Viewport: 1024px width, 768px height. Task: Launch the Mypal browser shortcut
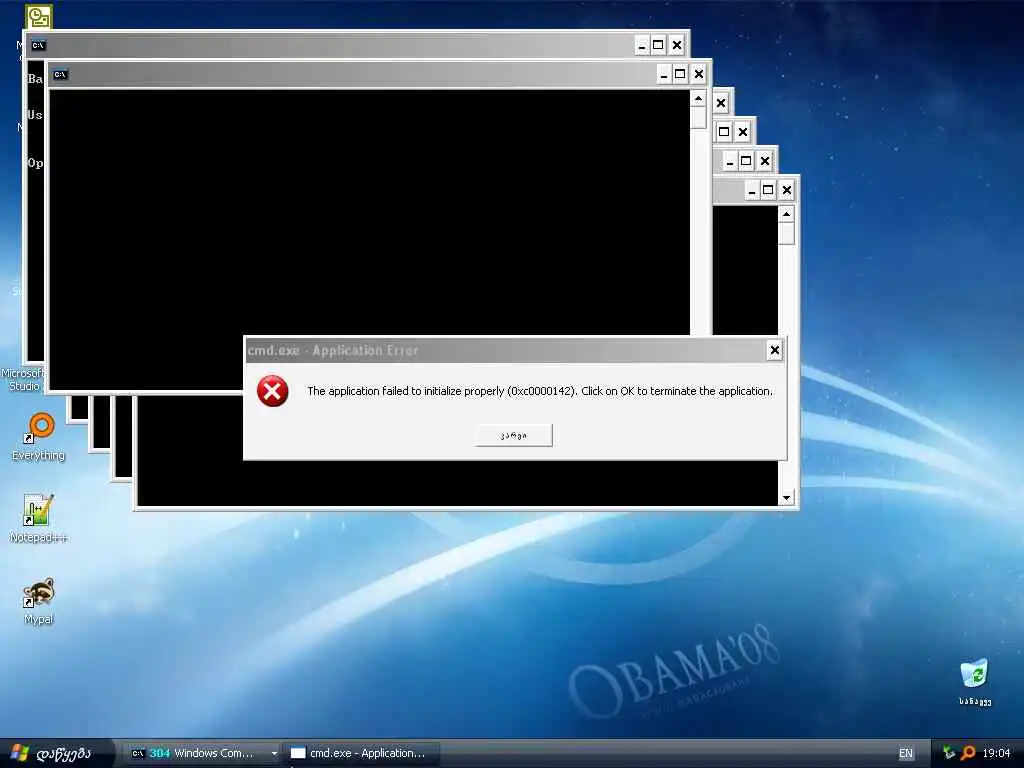[x=39, y=601]
